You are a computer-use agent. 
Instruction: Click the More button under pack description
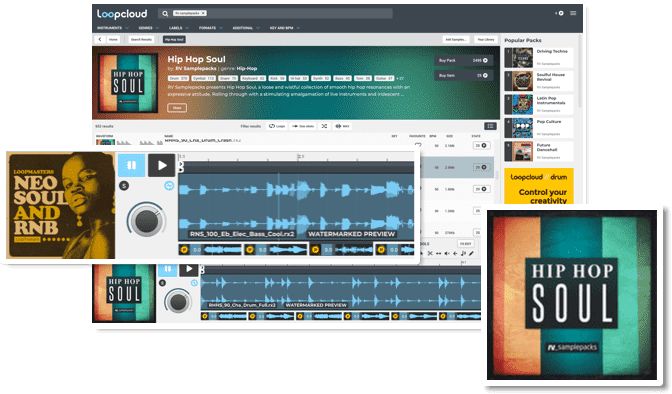coord(177,108)
